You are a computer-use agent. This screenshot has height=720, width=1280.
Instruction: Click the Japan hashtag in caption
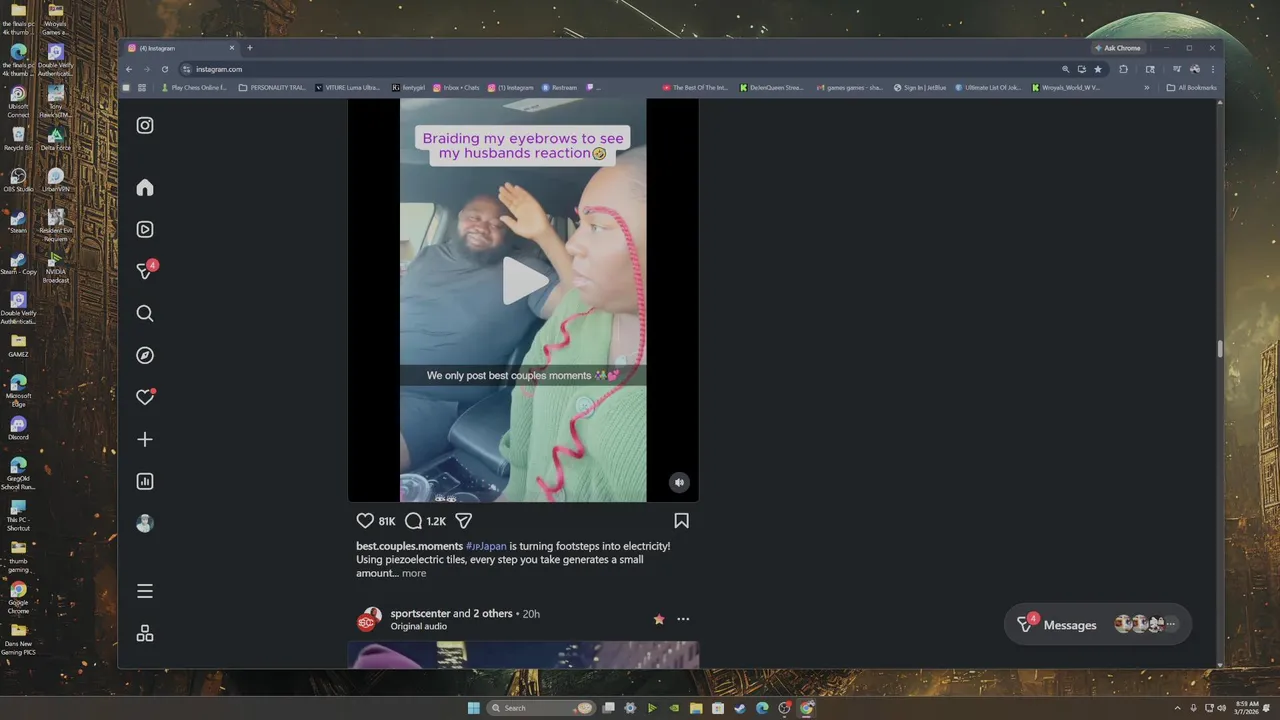click(486, 546)
